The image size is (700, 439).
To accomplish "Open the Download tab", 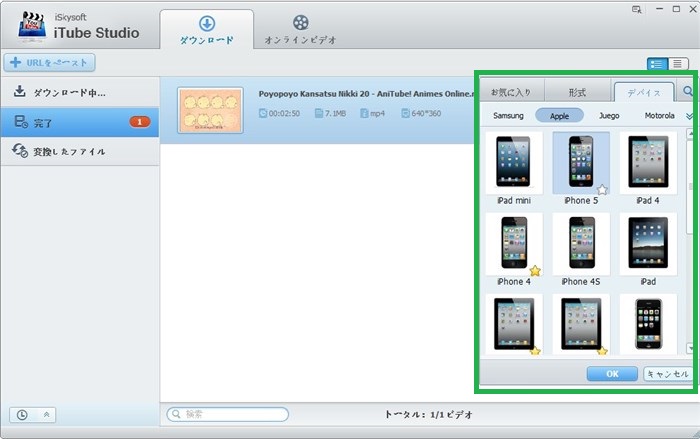I will click(x=207, y=29).
